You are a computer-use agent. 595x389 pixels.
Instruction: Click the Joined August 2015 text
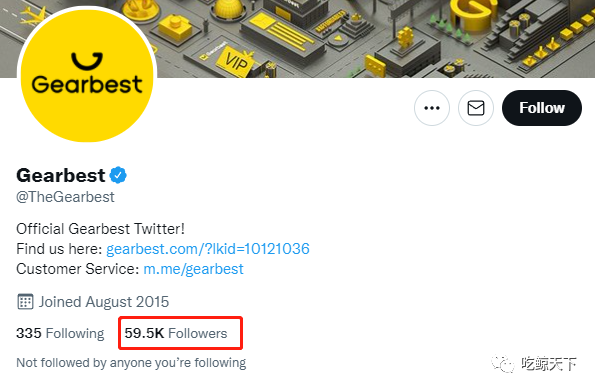104,302
